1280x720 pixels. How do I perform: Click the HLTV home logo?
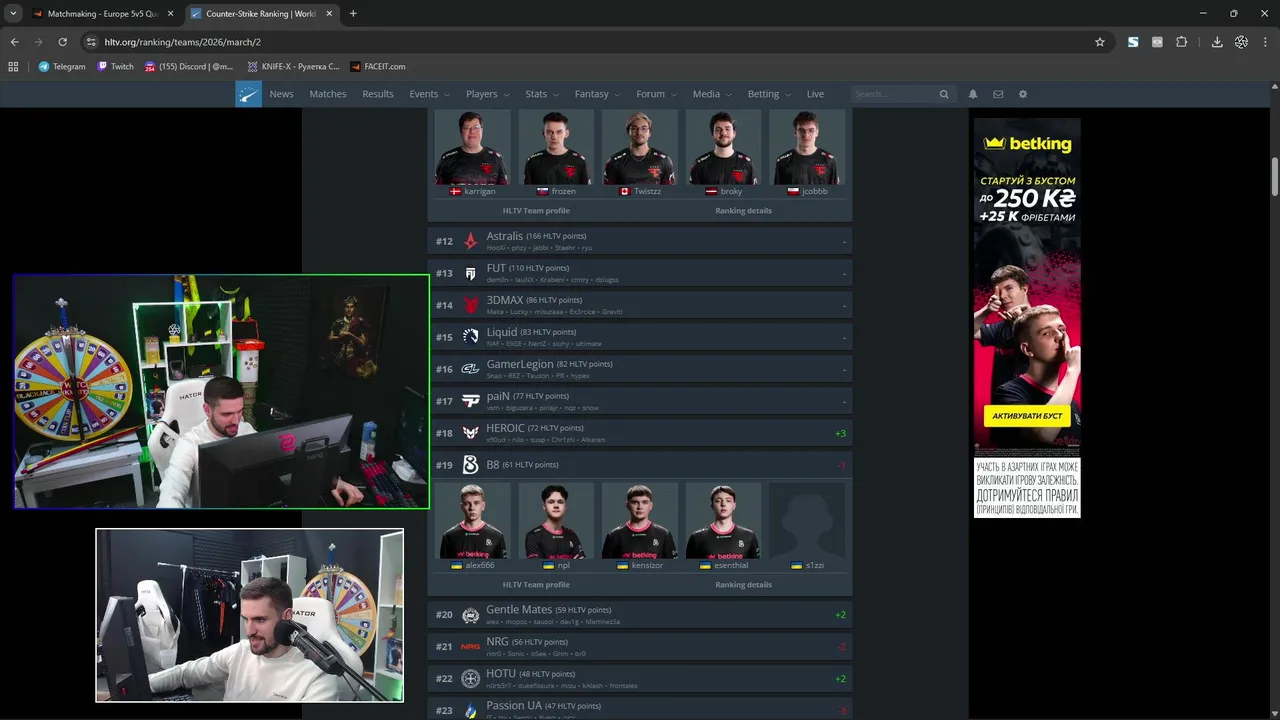point(248,94)
